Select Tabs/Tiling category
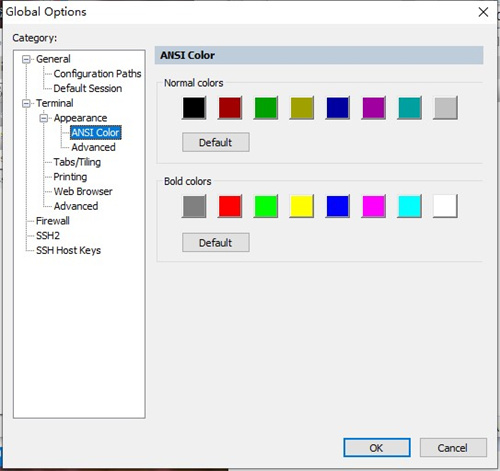500x471 pixels. tap(77, 162)
